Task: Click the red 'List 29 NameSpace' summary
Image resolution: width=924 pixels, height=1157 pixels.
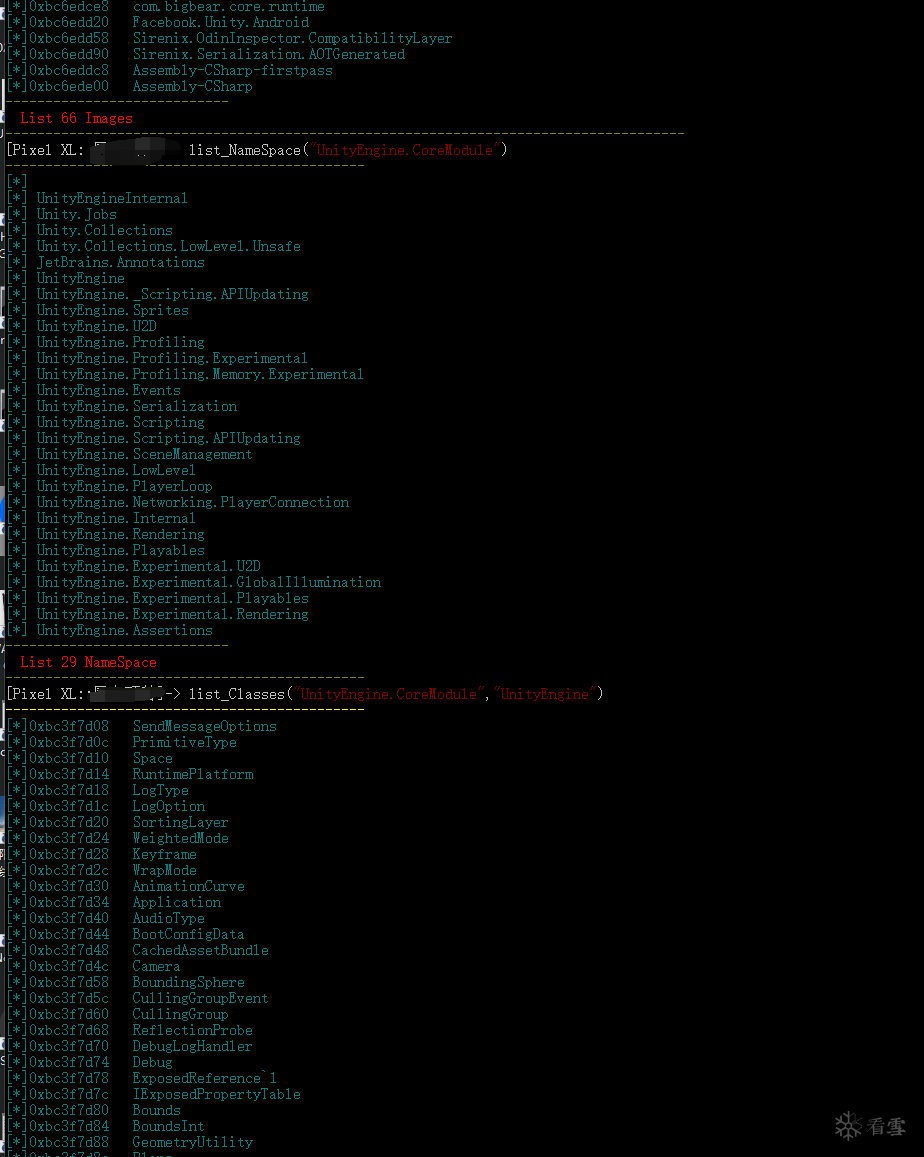Action: tap(89, 662)
